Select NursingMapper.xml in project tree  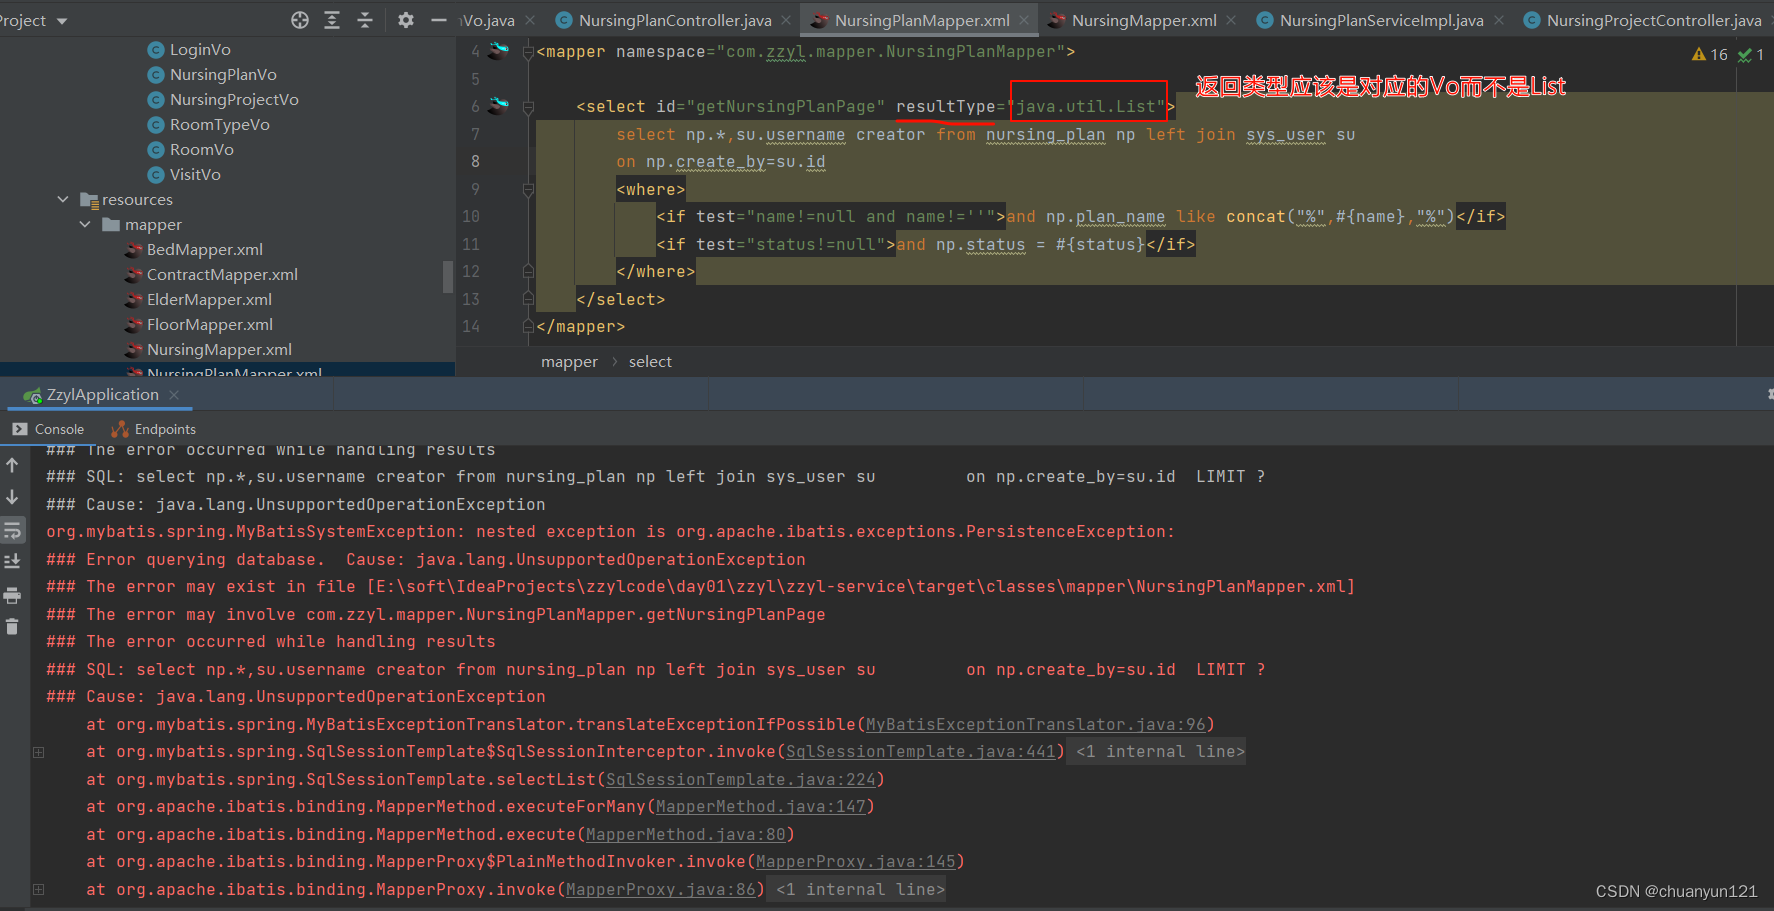click(x=218, y=349)
